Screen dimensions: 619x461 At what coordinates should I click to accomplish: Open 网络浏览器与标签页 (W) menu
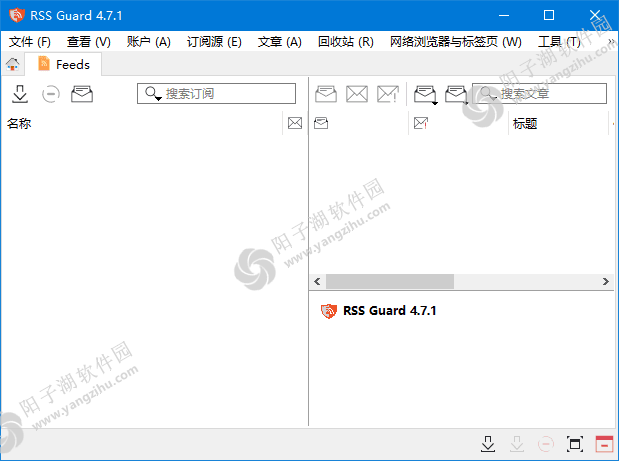coord(456,41)
